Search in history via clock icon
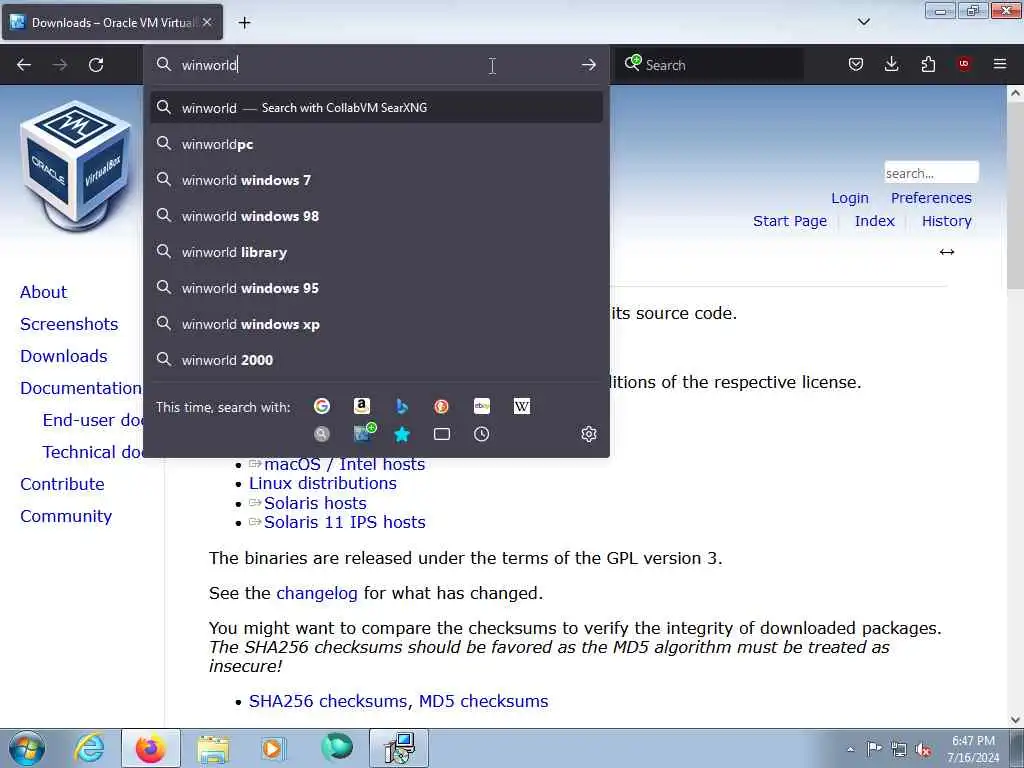 pos(481,434)
